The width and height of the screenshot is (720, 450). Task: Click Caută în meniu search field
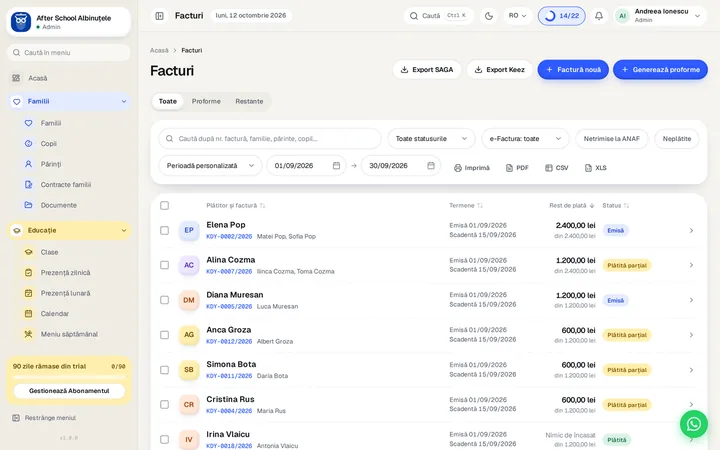[69, 53]
